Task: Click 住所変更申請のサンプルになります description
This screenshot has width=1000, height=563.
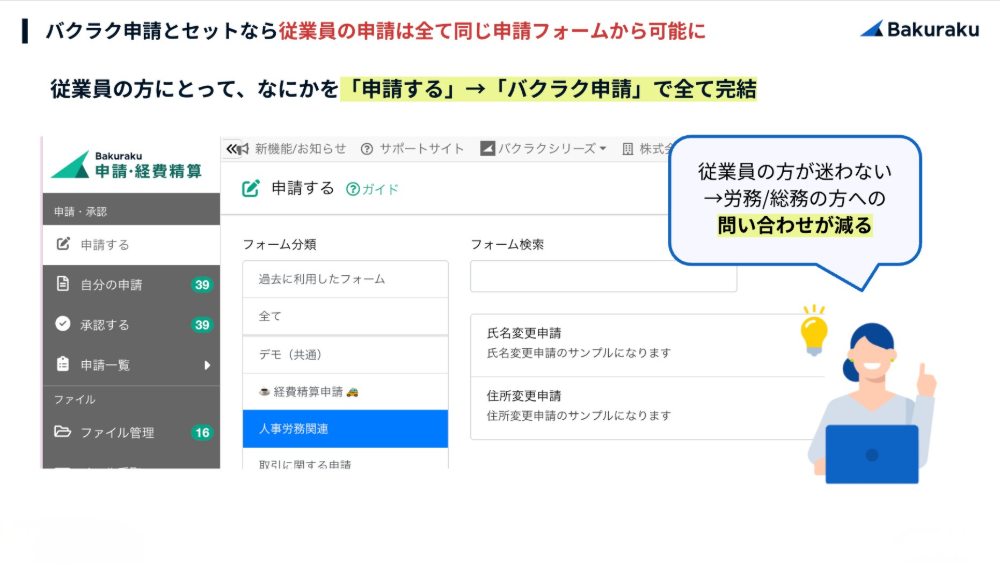Action: [x=578, y=416]
